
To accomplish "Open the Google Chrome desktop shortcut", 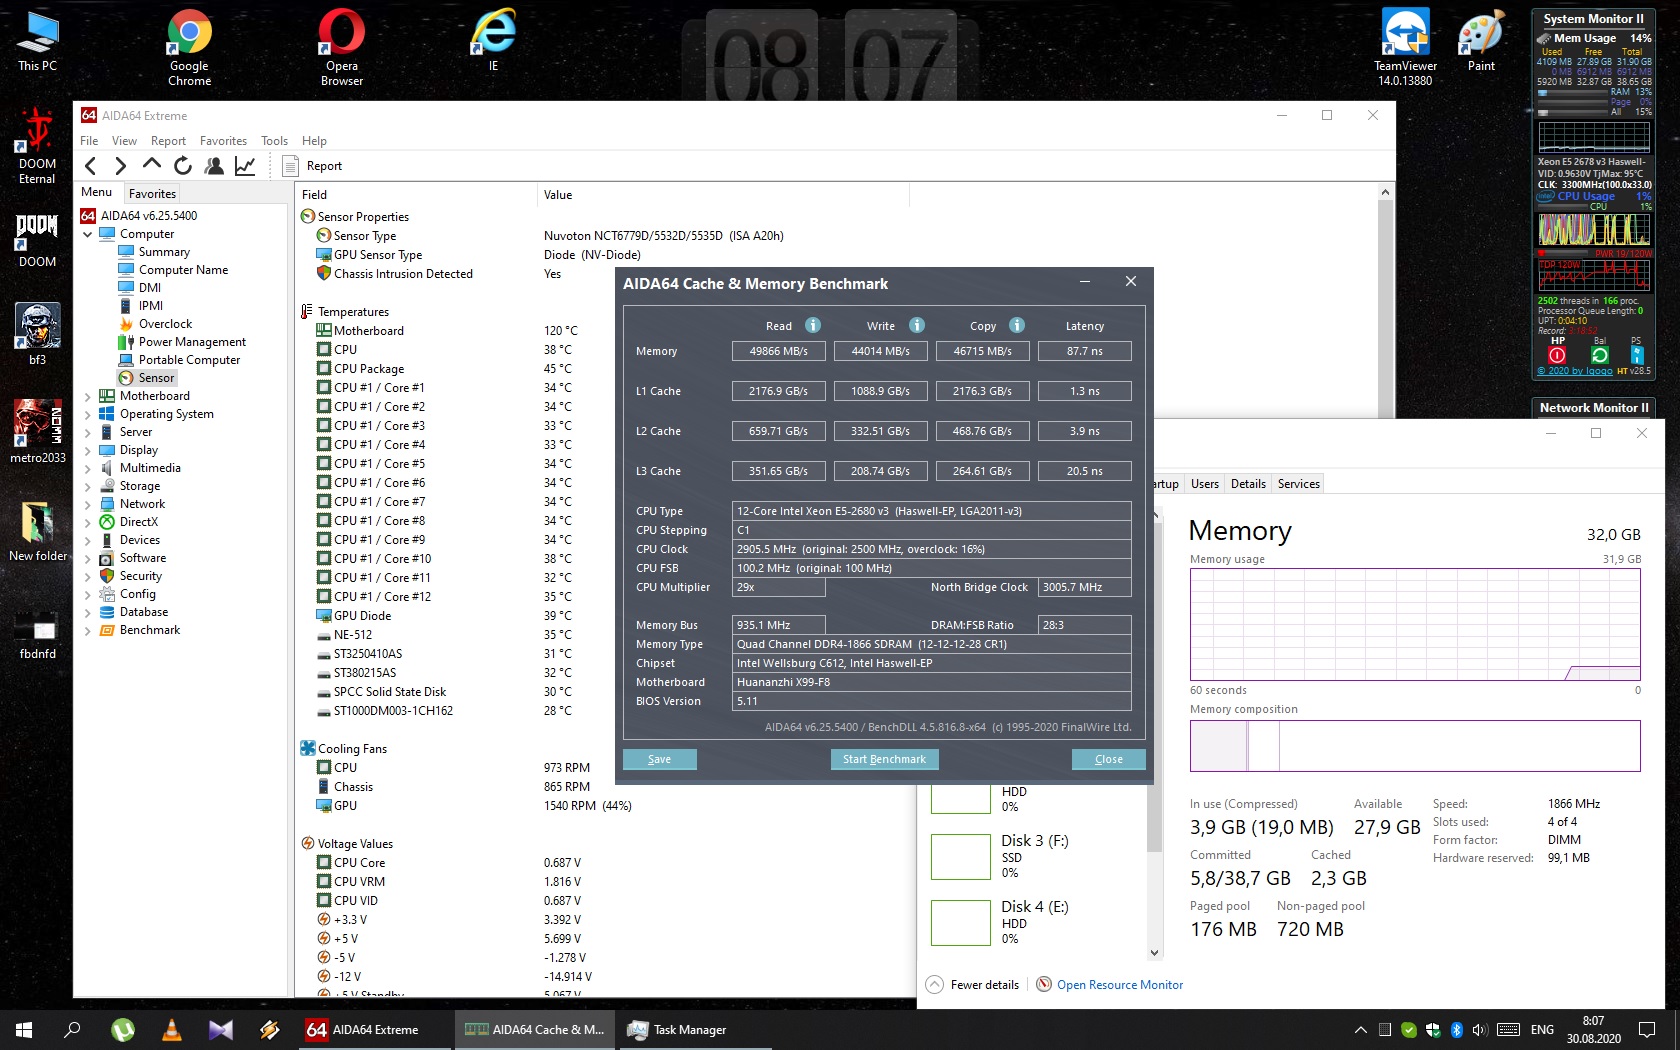I will pyautogui.click(x=189, y=47).
